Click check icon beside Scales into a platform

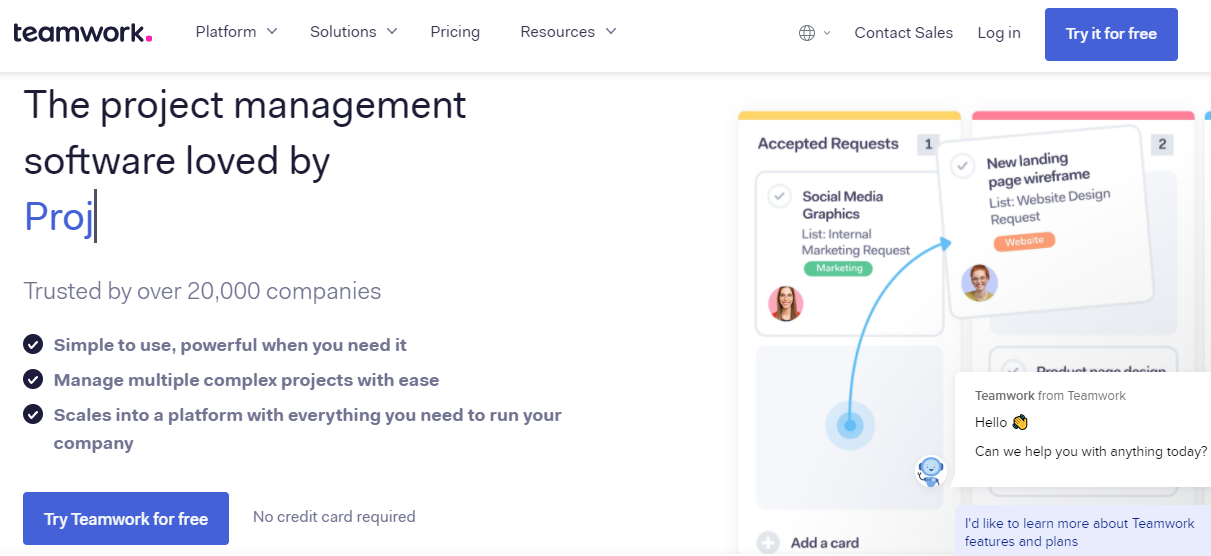pyautogui.click(x=33, y=414)
